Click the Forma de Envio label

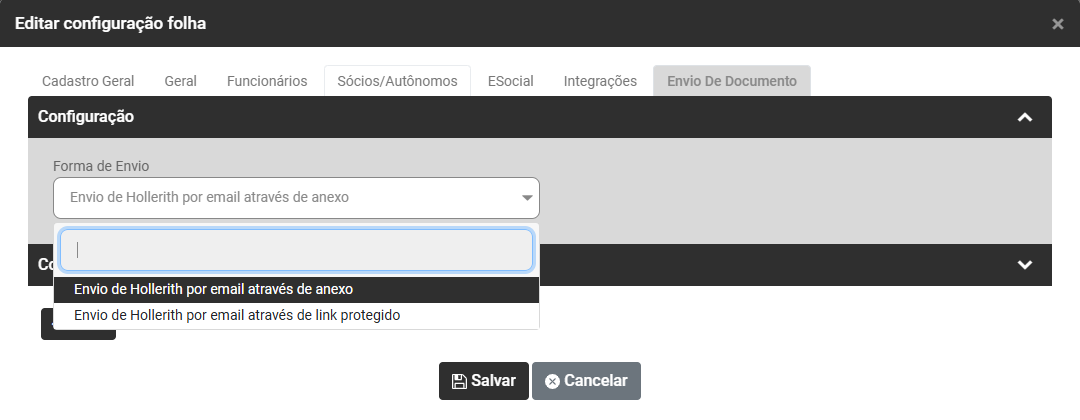pos(101,165)
